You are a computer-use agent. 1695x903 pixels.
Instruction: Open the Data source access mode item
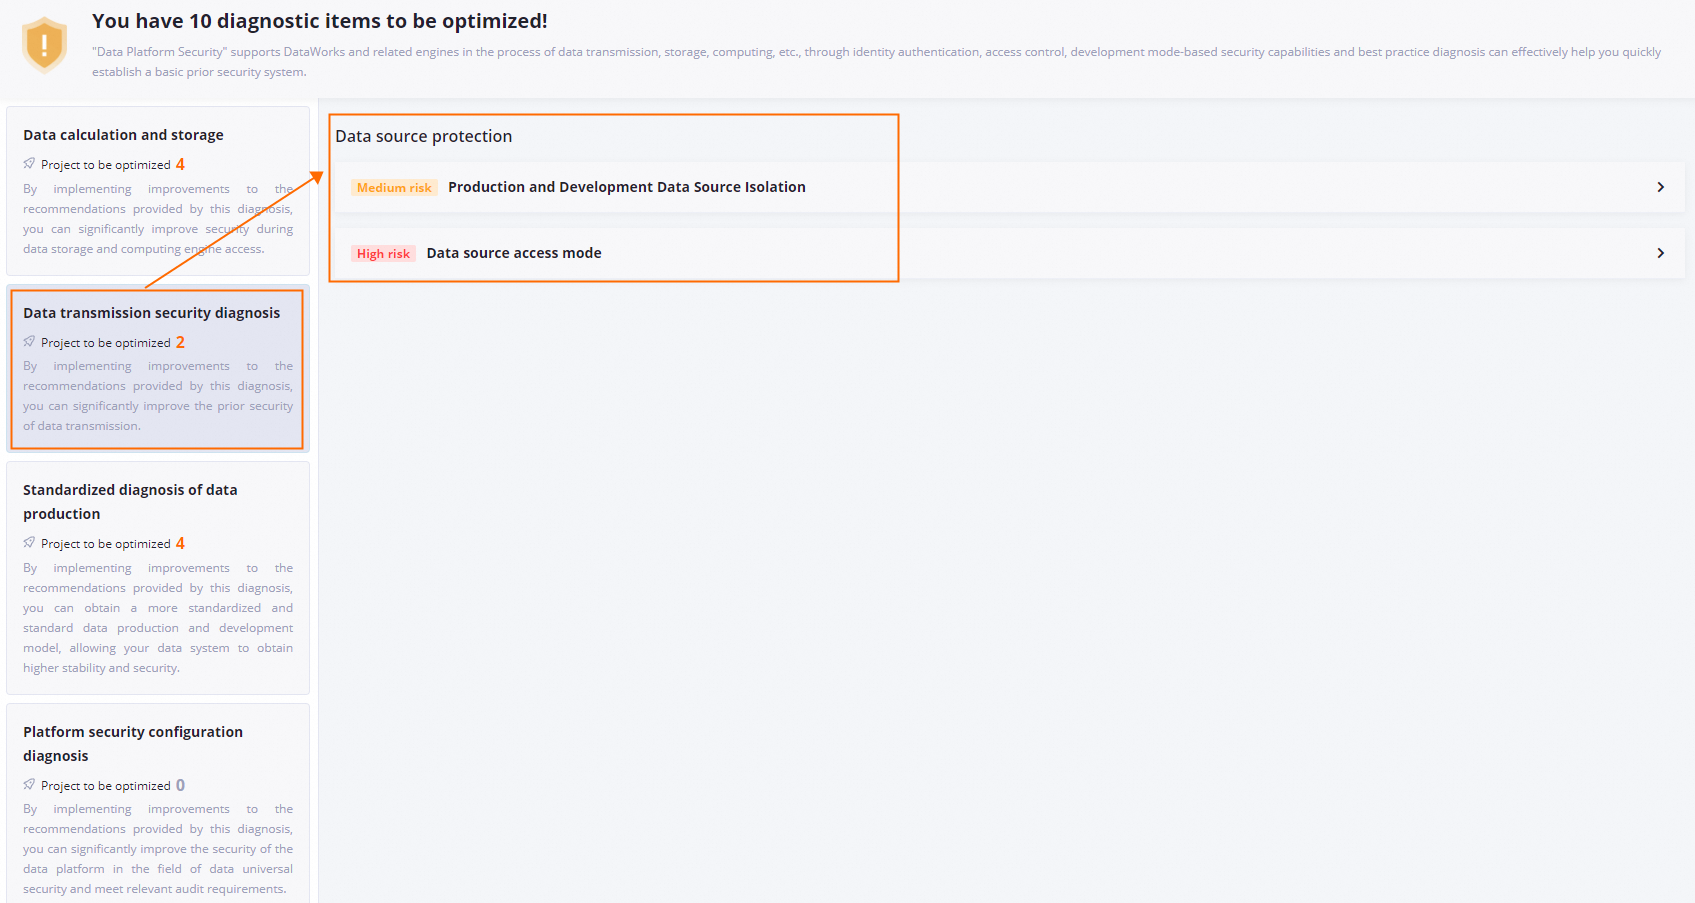1010,253
